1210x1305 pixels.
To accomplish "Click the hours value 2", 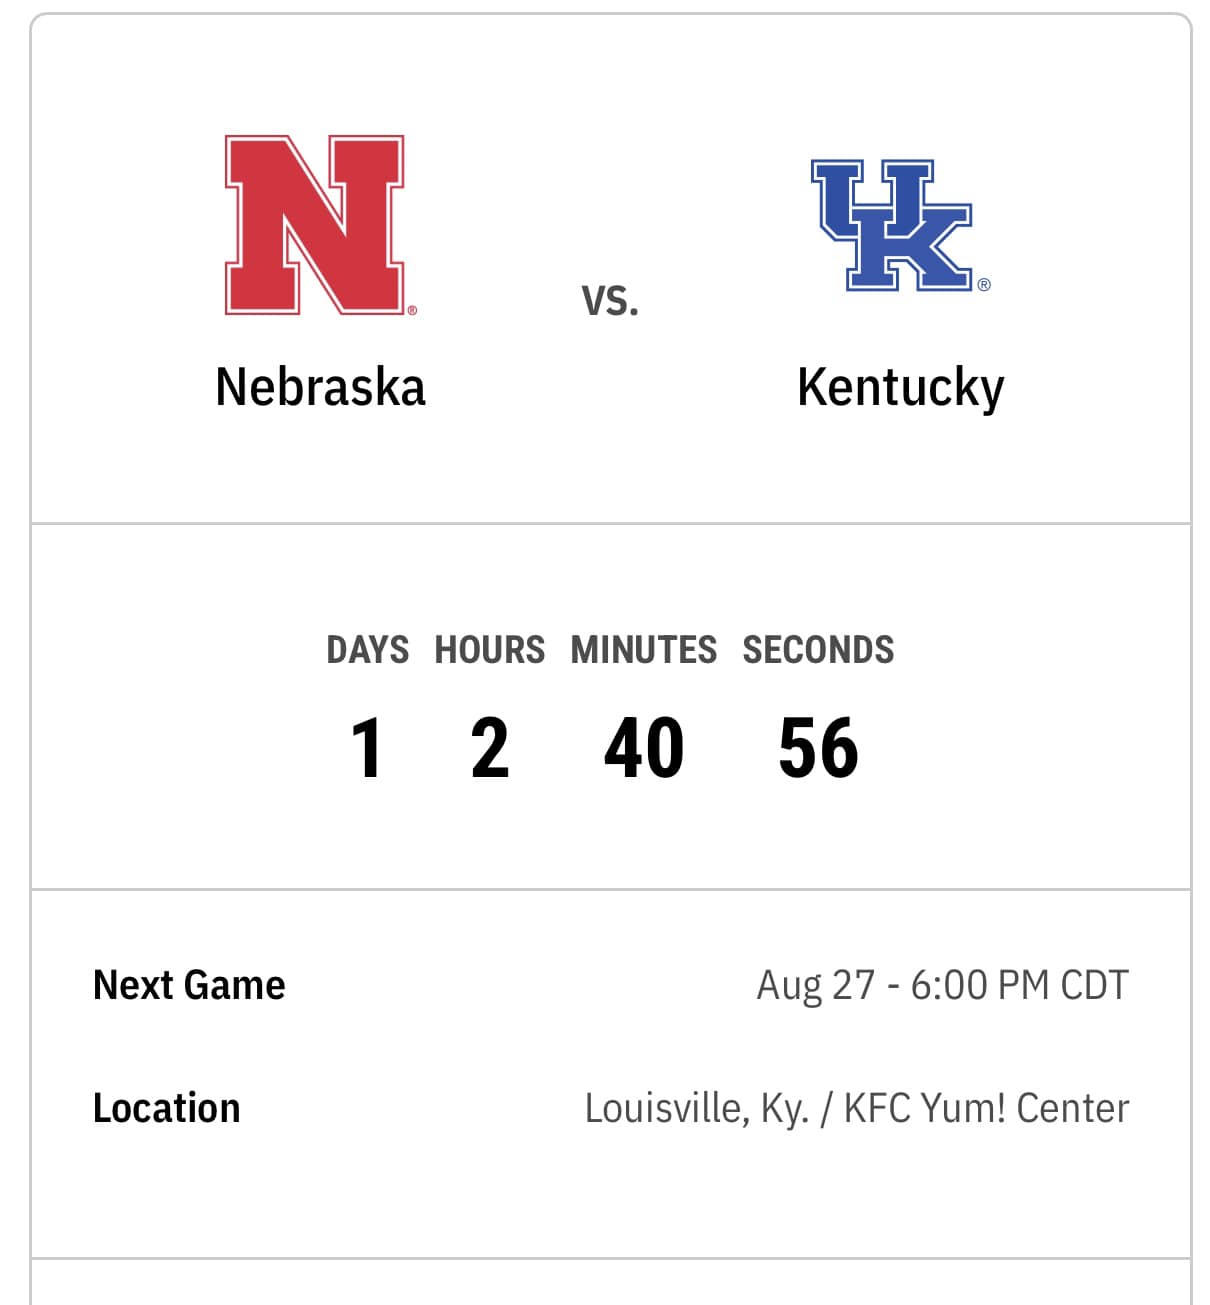I will (490, 748).
